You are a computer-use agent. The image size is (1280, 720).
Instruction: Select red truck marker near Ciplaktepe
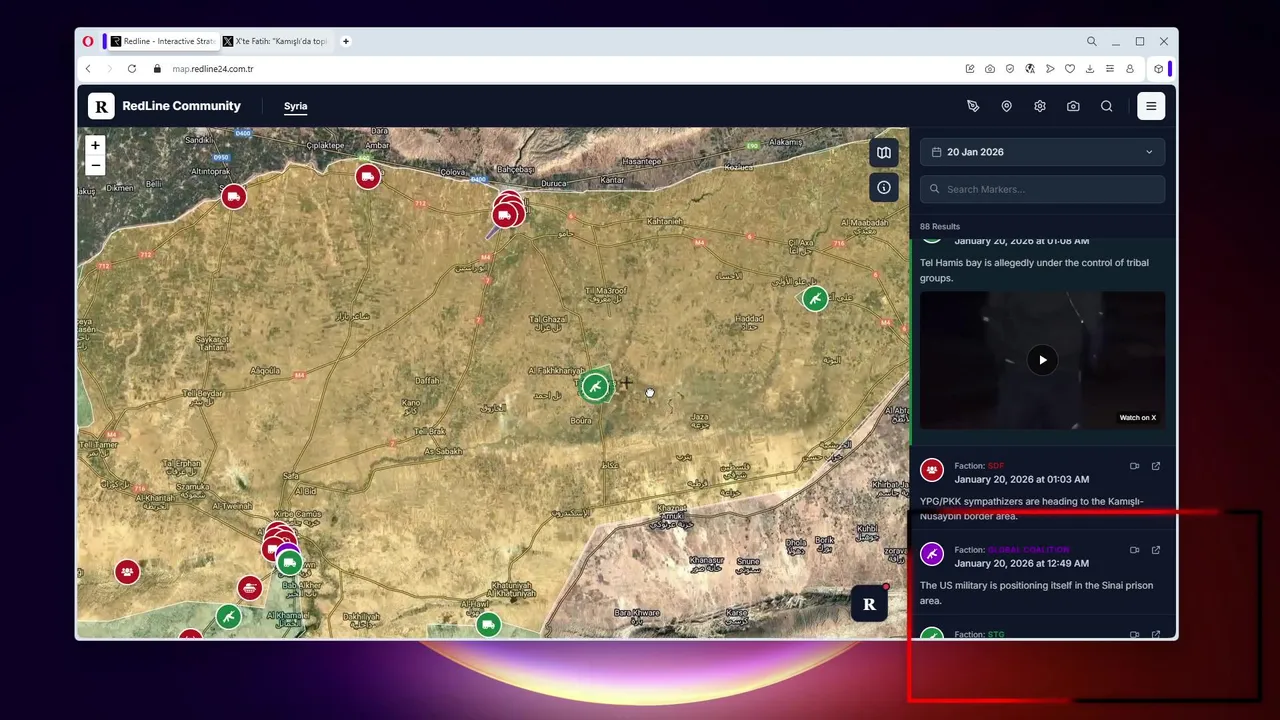pyautogui.click(x=368, y=177)
